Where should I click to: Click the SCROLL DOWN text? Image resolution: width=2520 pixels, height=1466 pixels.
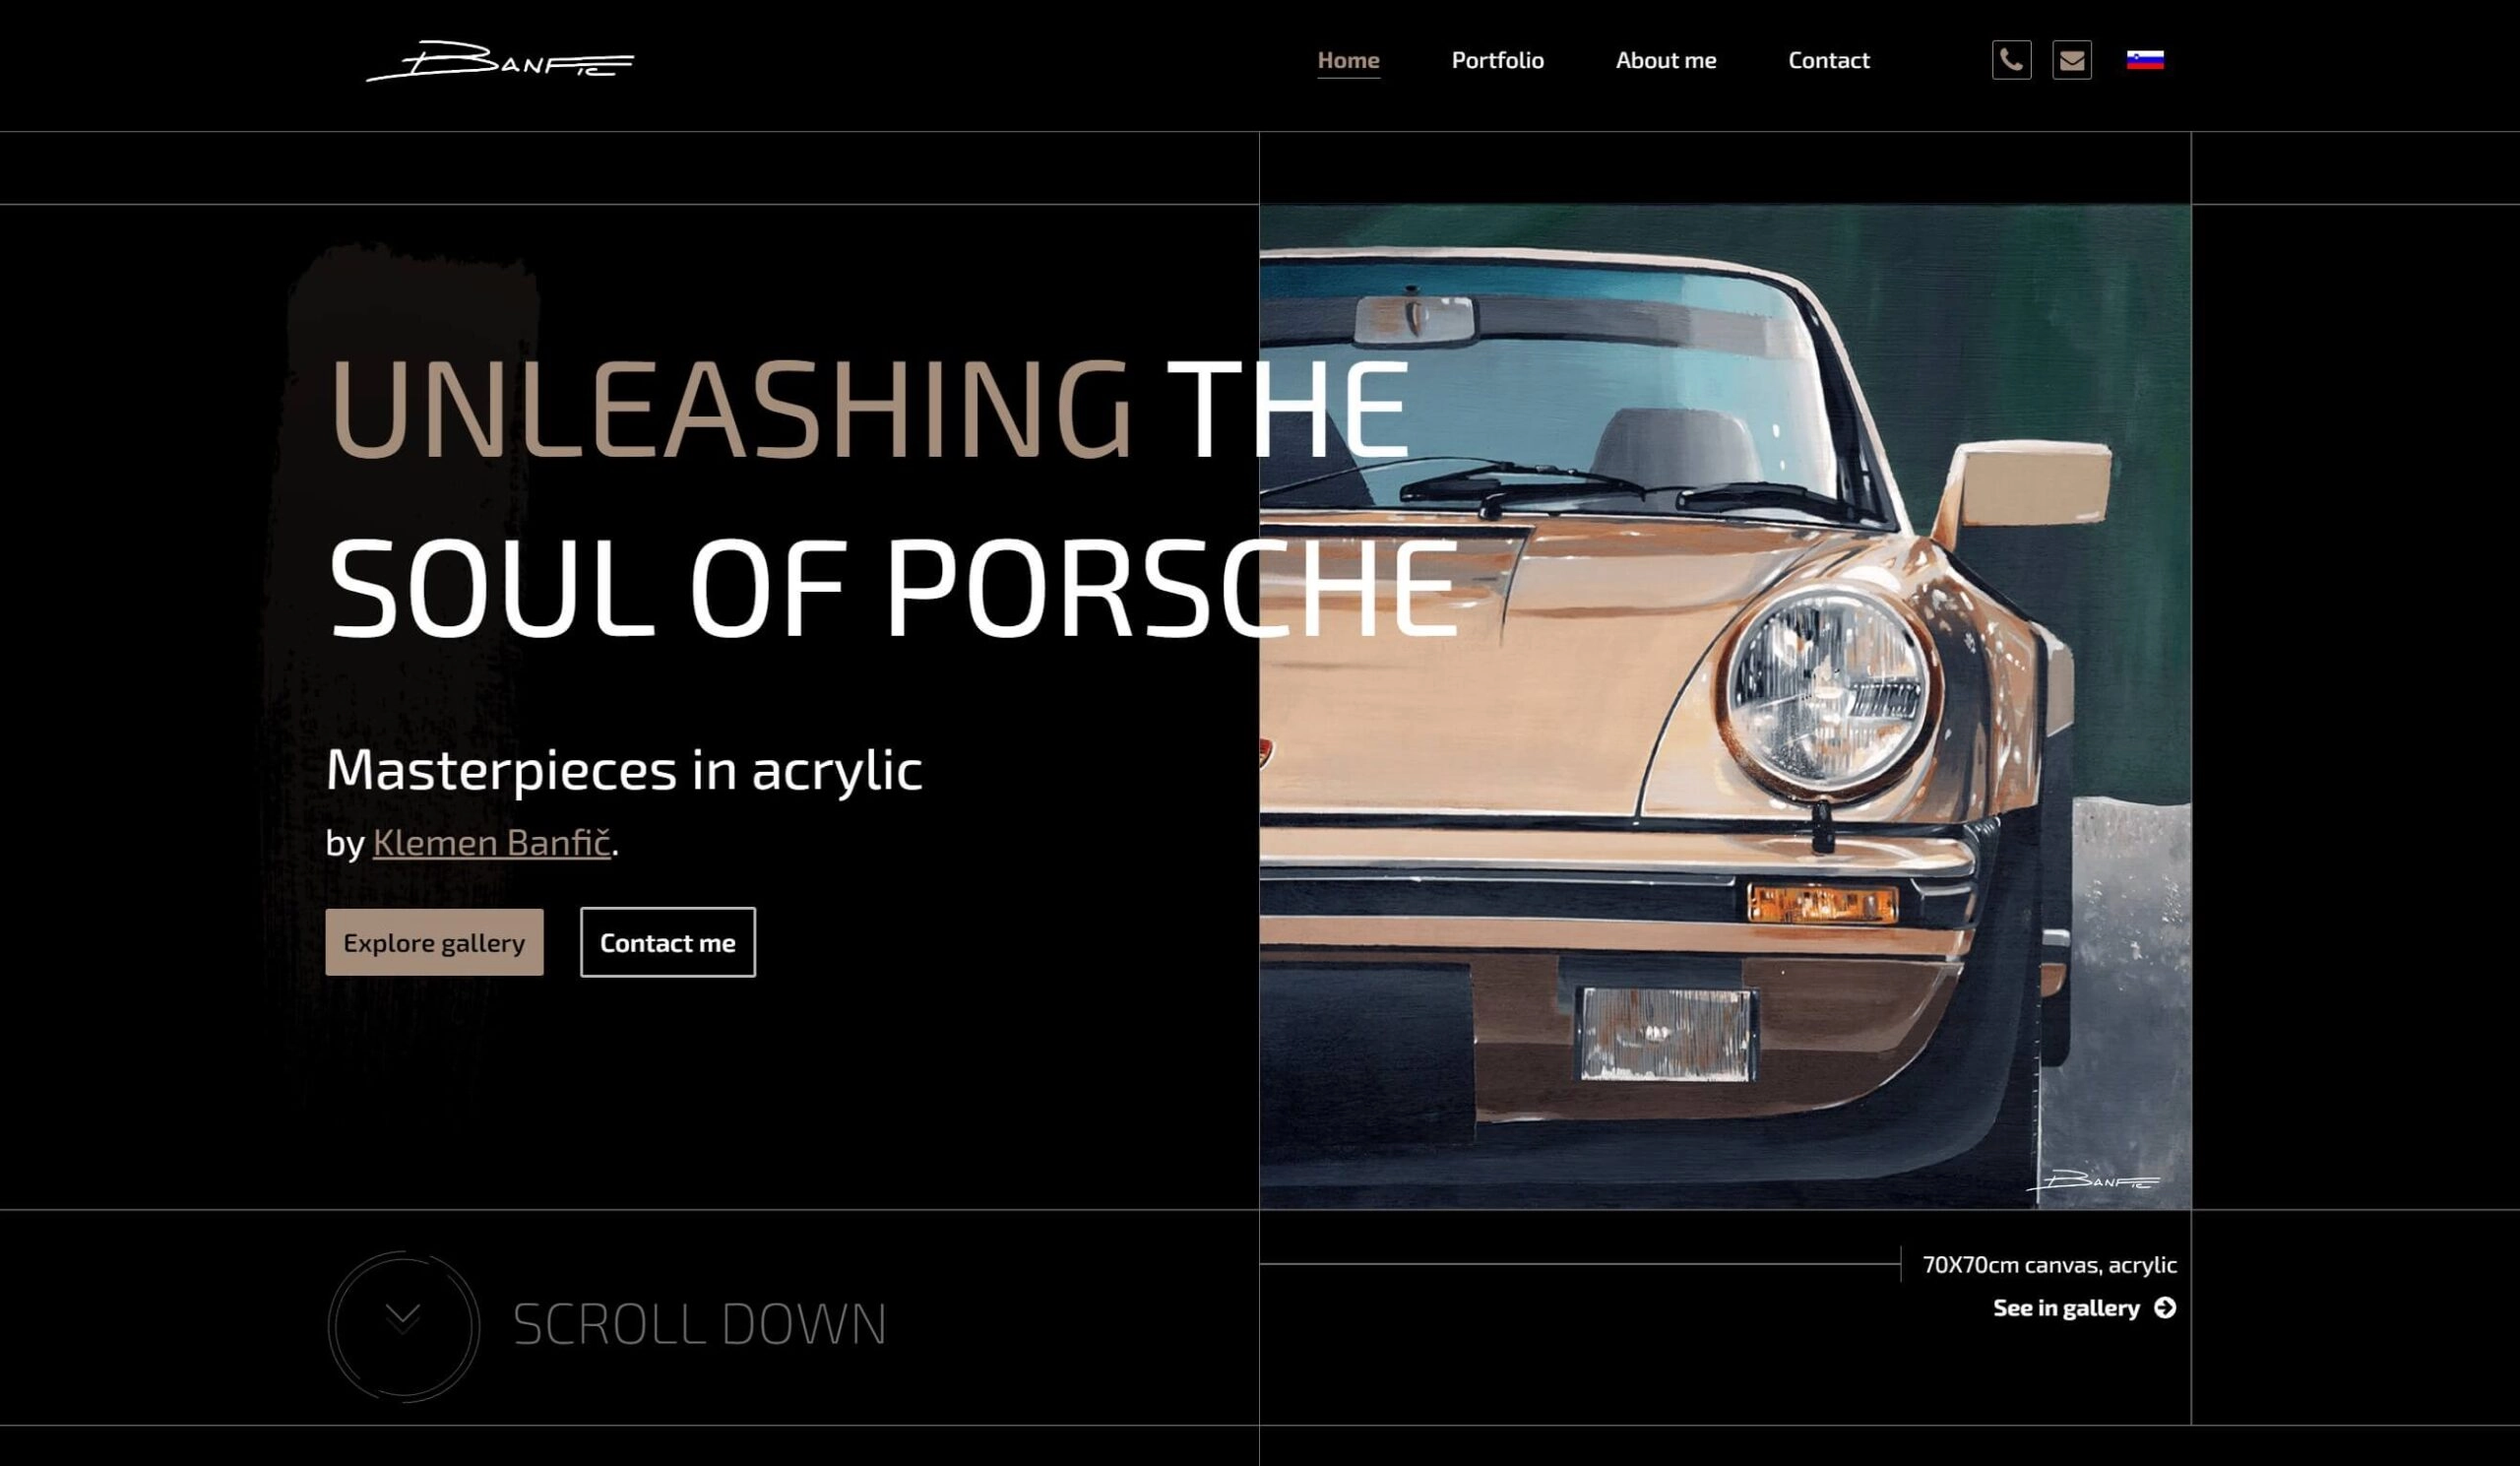pos(699,1325)
